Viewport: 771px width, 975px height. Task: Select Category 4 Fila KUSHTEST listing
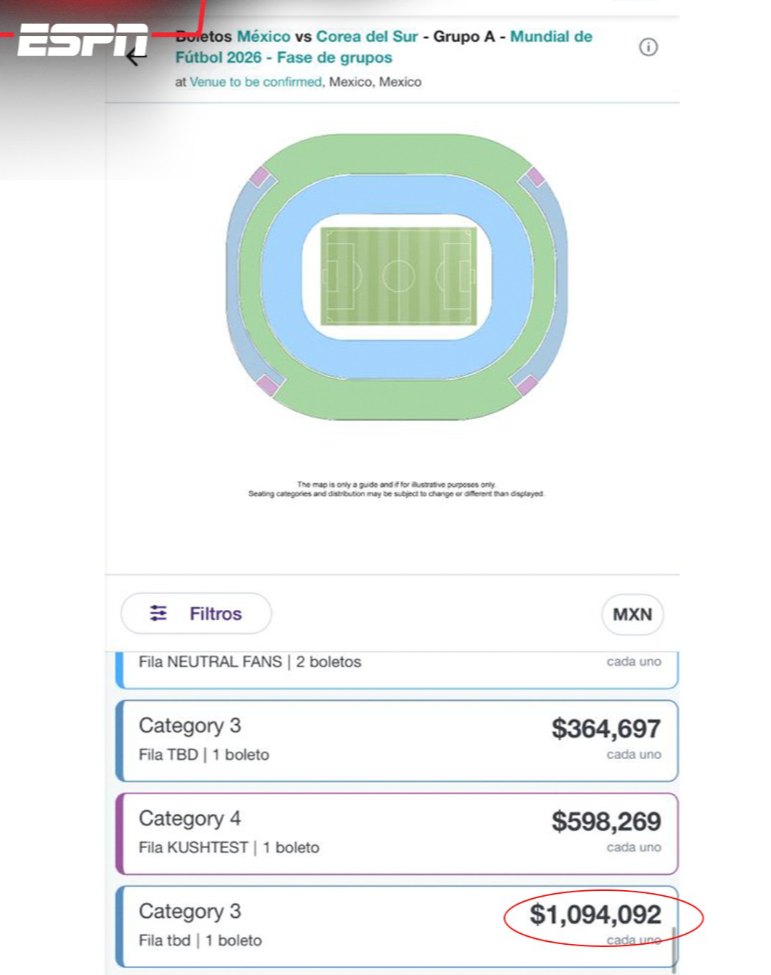click(x=397, y=833)
